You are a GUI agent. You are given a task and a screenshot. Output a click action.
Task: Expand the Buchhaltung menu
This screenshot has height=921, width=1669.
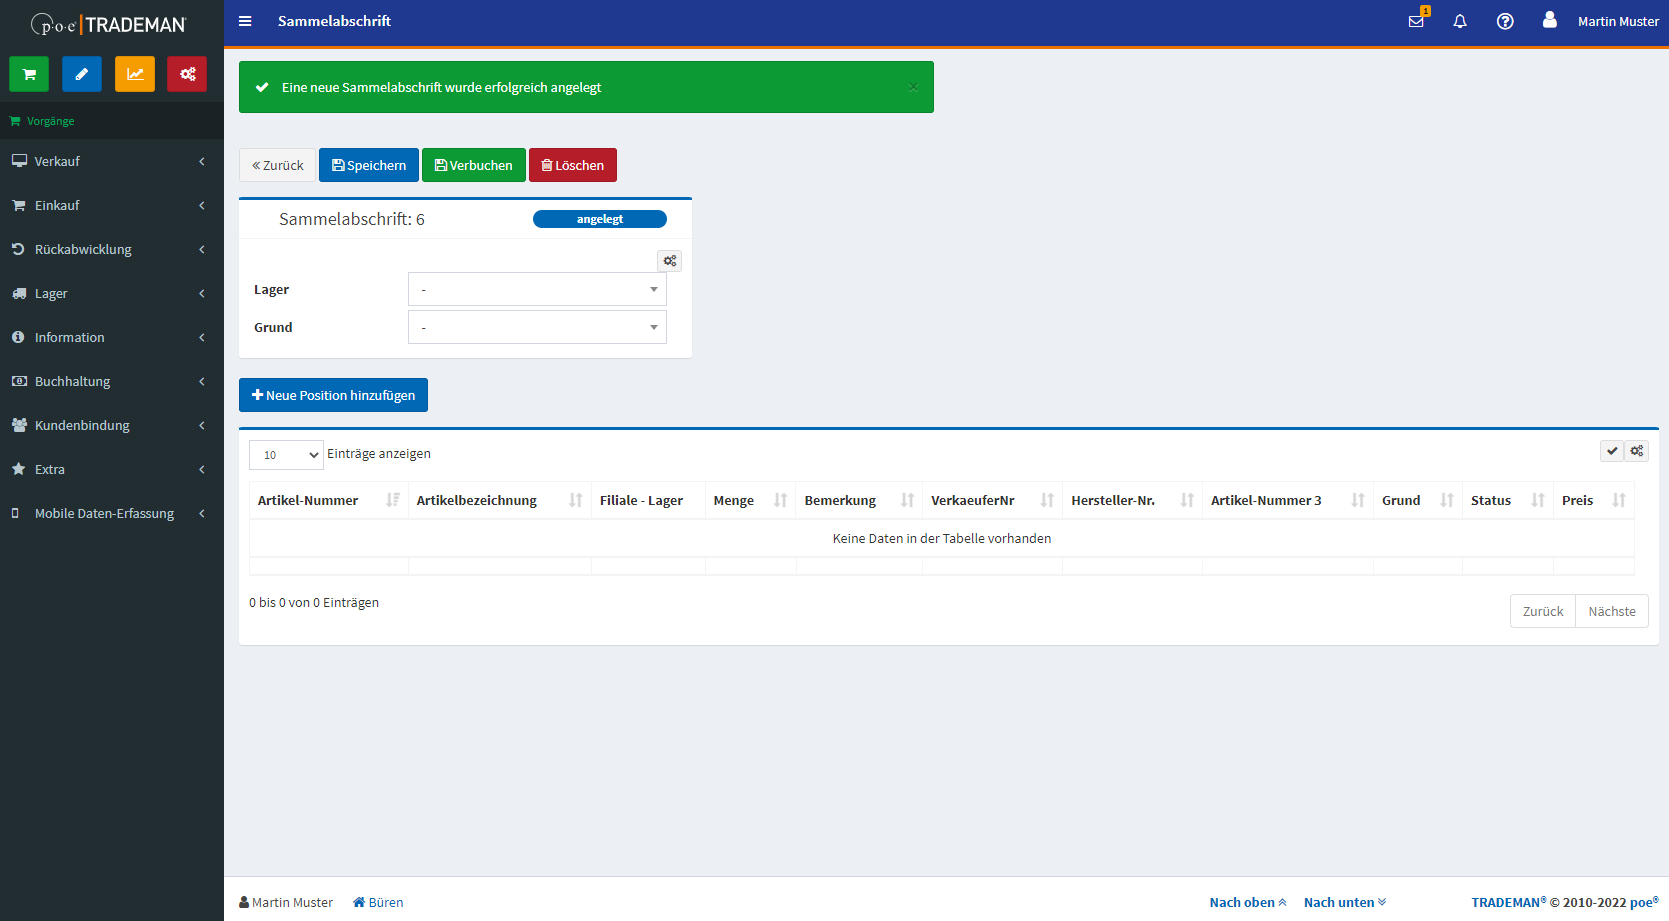tap(110, 381)
